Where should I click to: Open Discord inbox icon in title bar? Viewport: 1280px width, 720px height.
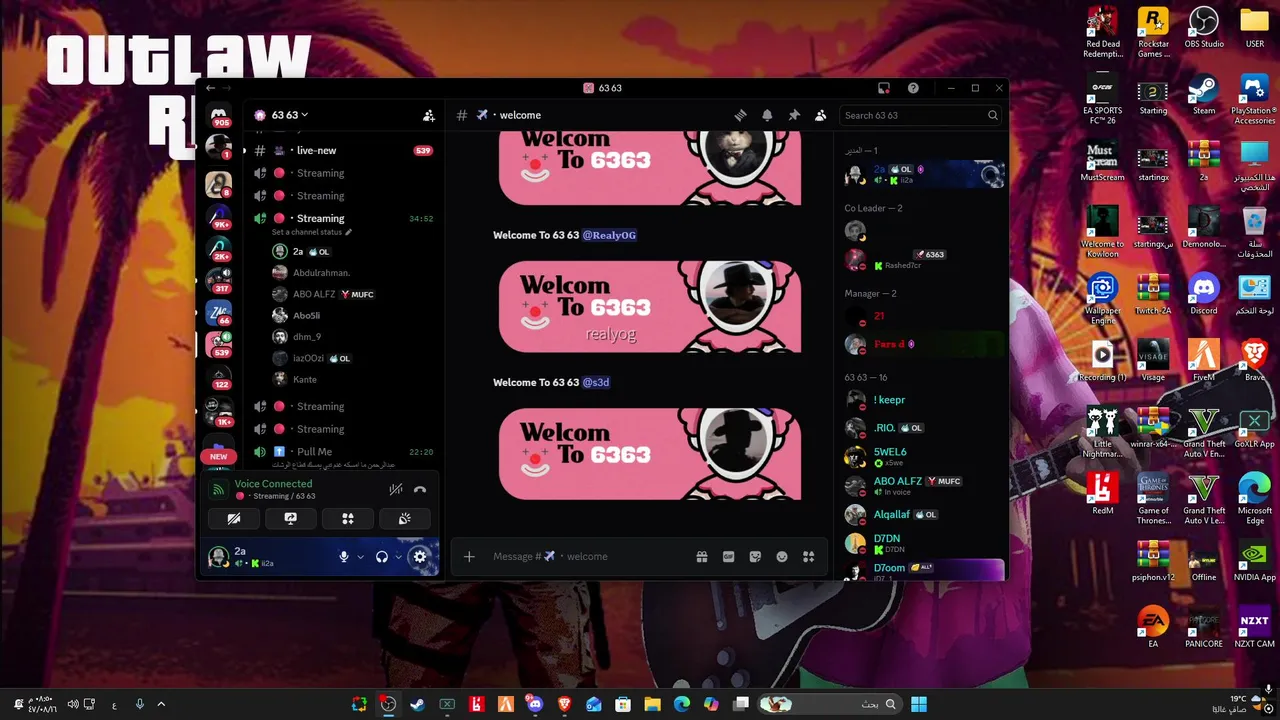click(884, 88)
